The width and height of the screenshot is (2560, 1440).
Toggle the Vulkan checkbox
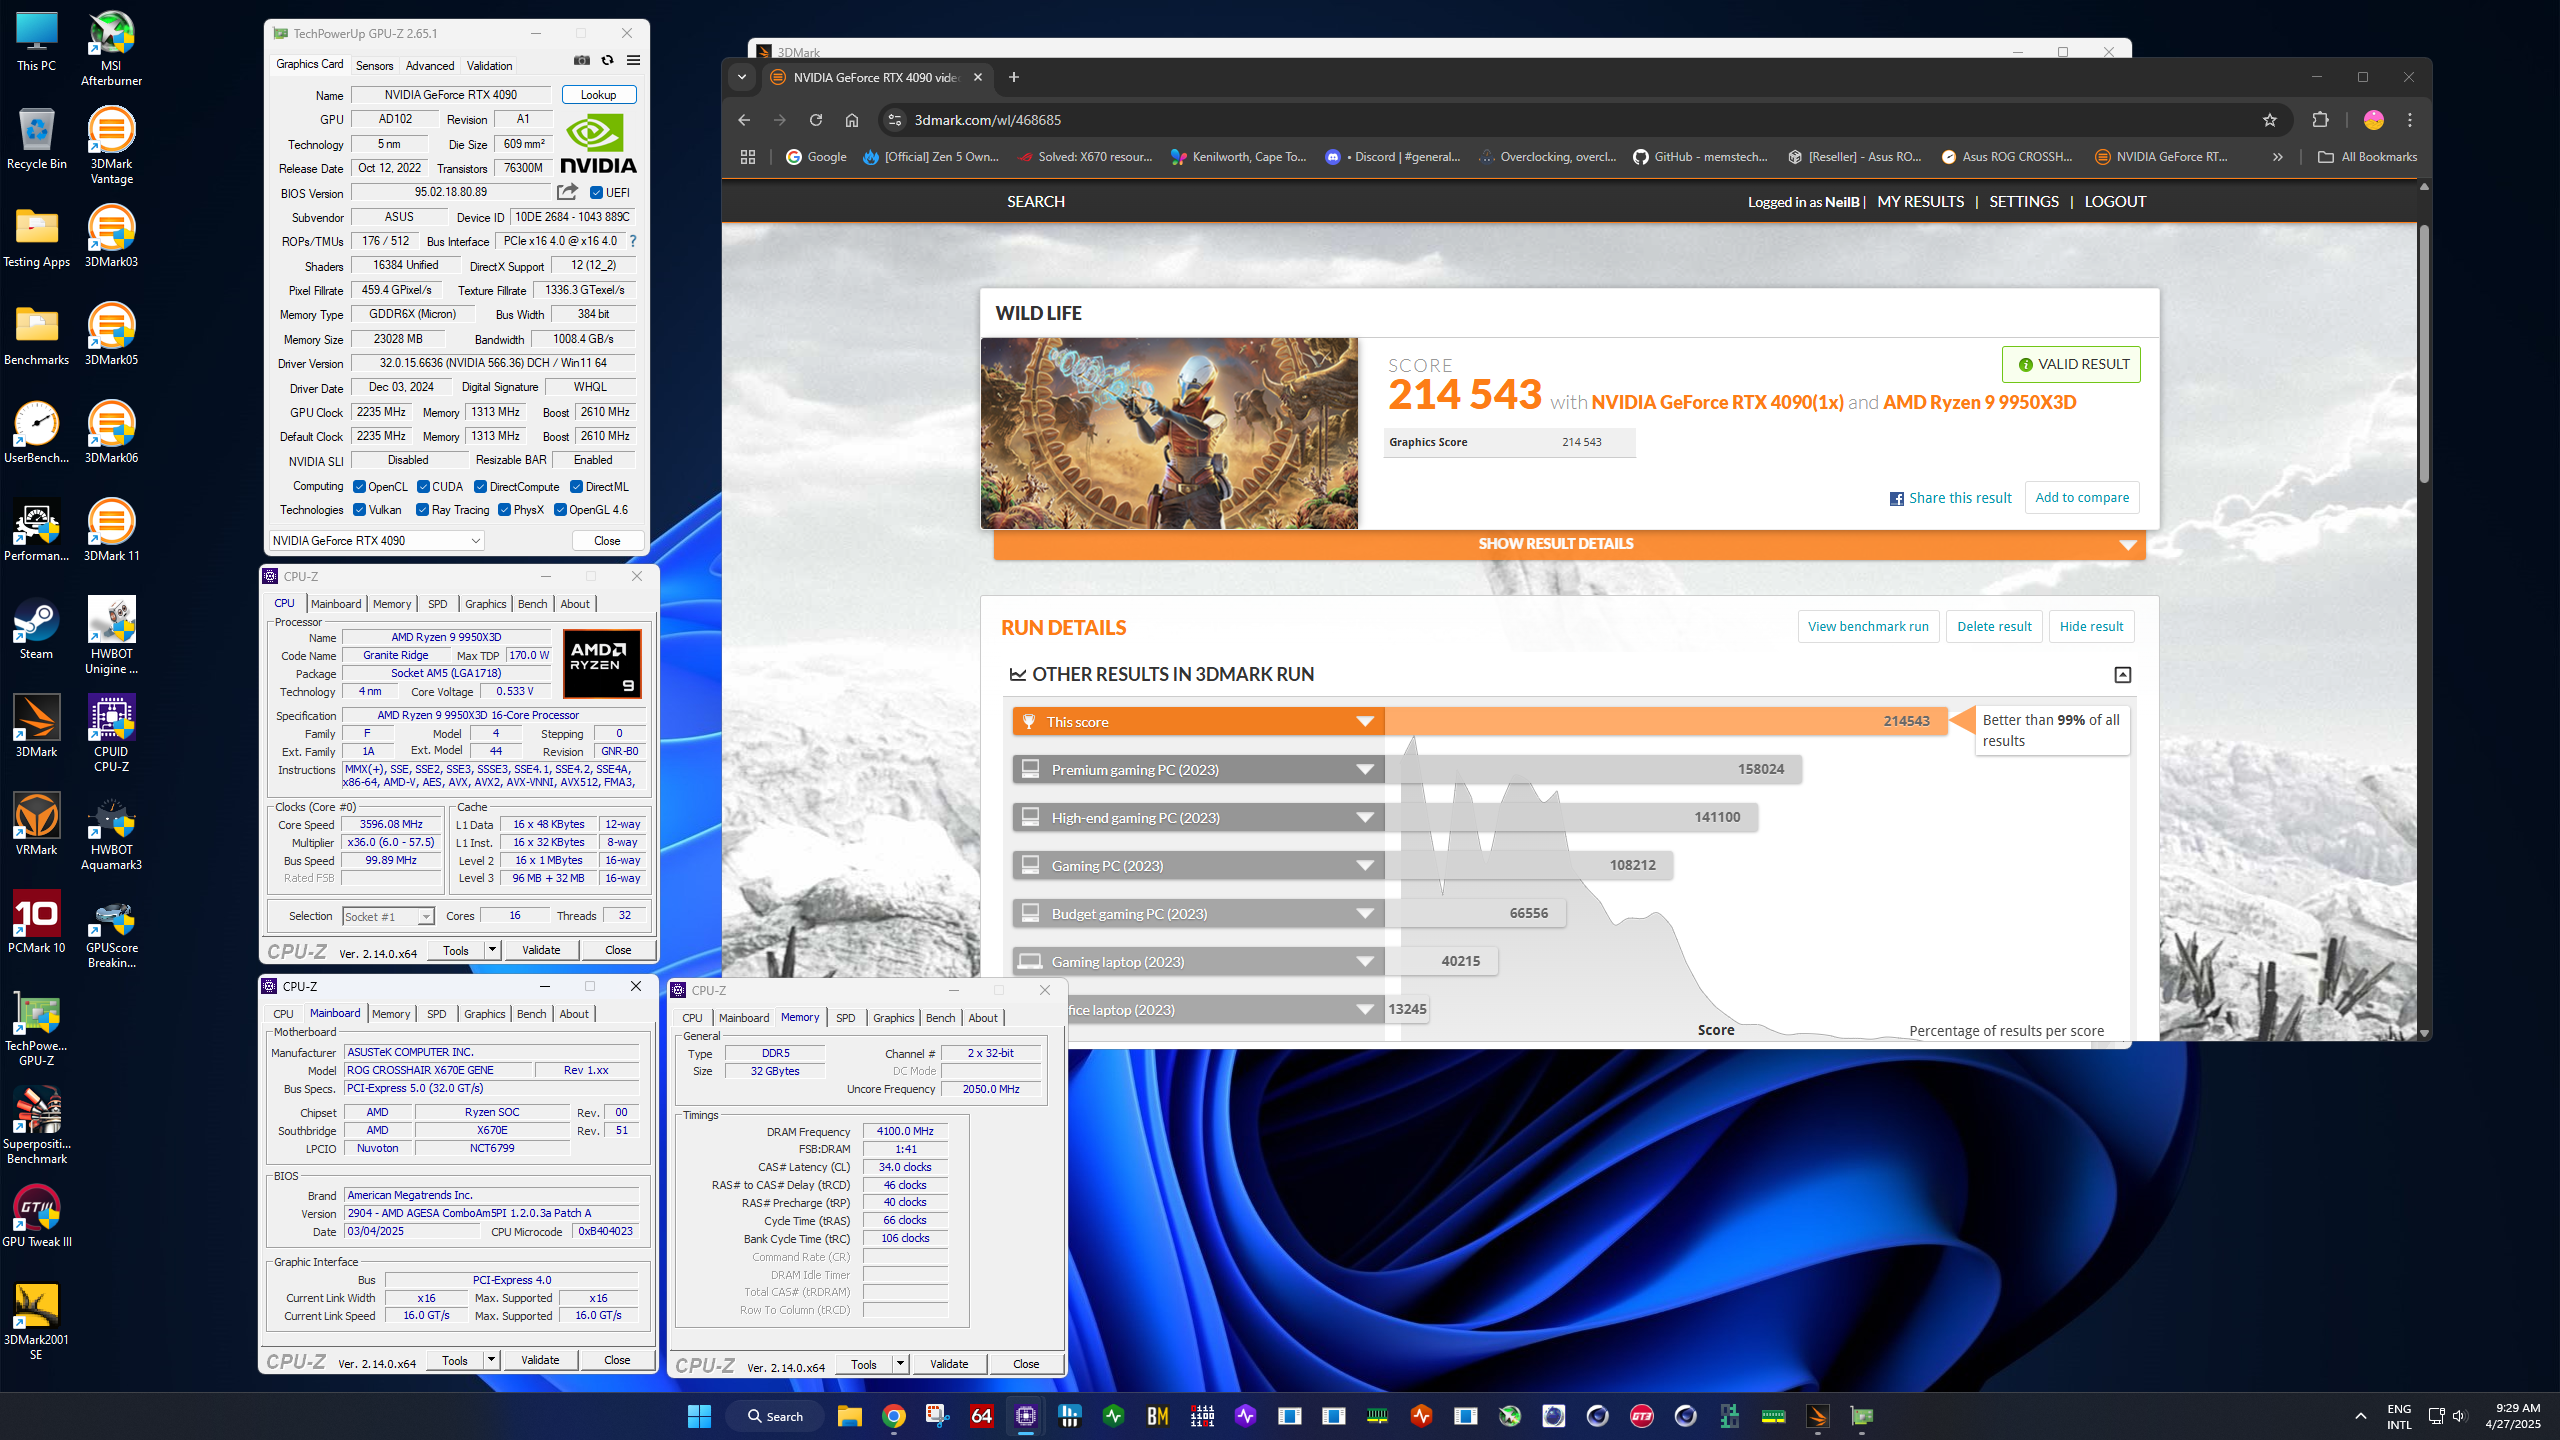[x=359, y=510]
